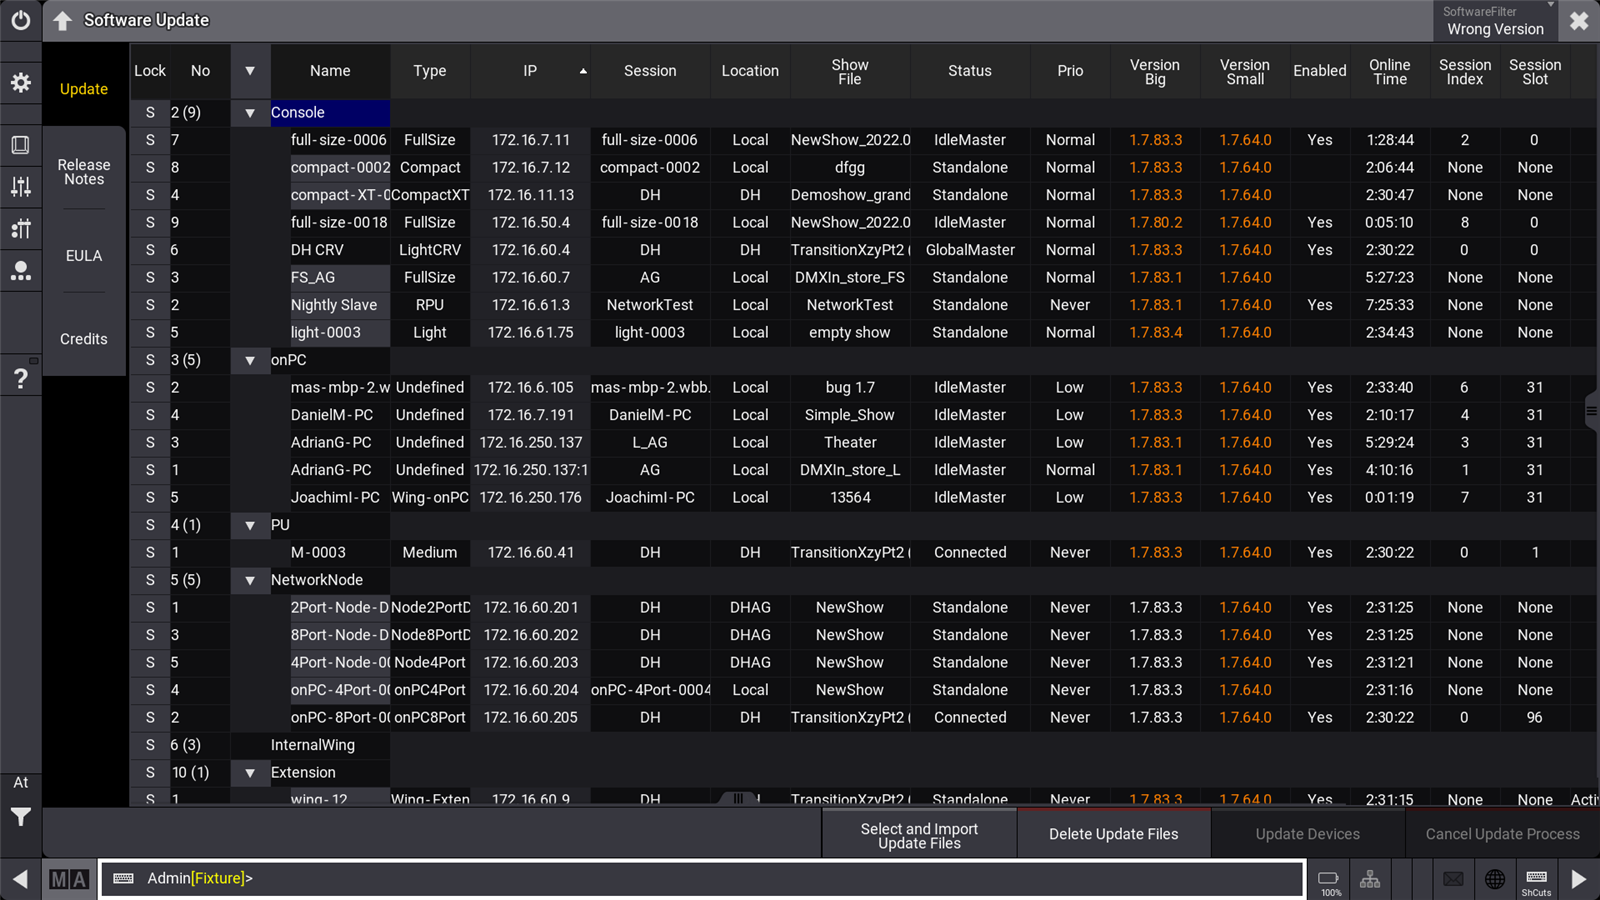This screenshot has height=900, width=1600.
Task: Collapse the NetworkNode group
Action: click(250, 580)
